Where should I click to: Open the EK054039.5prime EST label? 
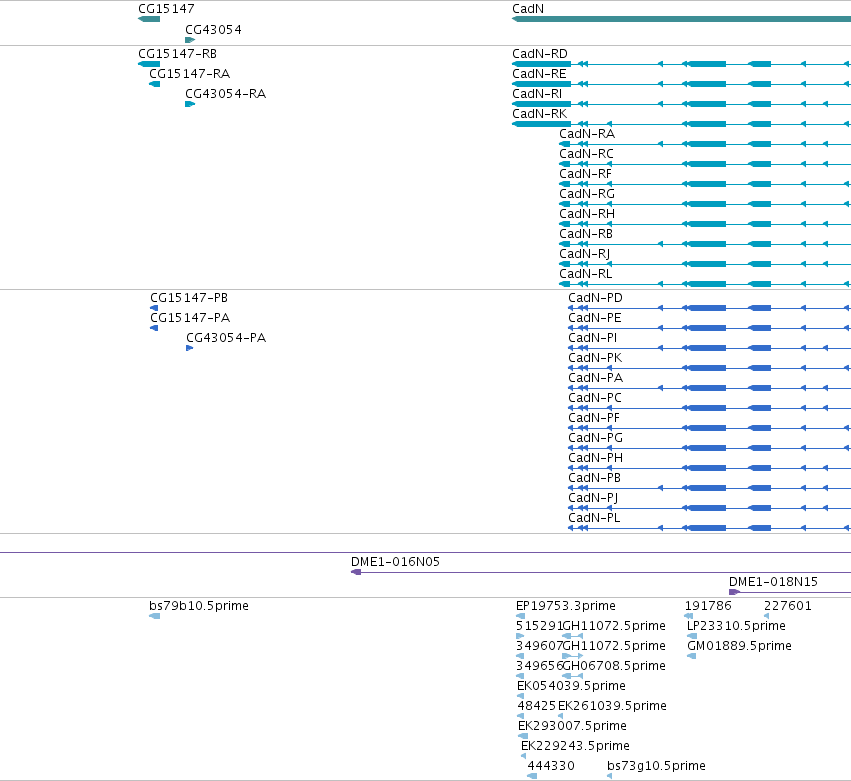pyautogui.click(x=571, y=687)
